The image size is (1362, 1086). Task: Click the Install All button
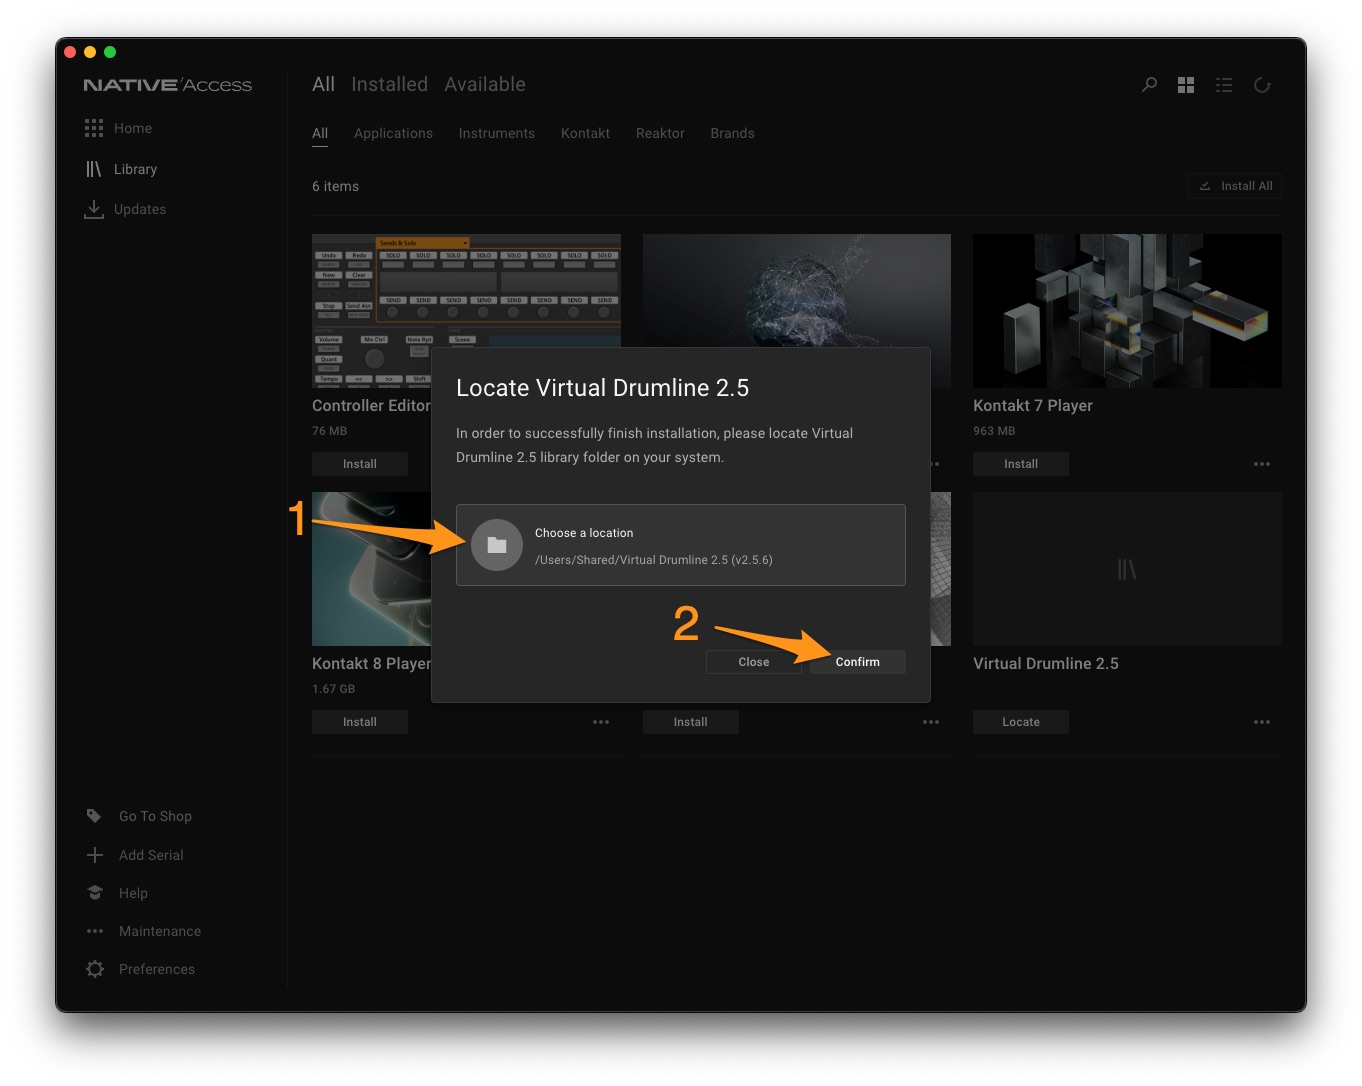coord(1235,186)
